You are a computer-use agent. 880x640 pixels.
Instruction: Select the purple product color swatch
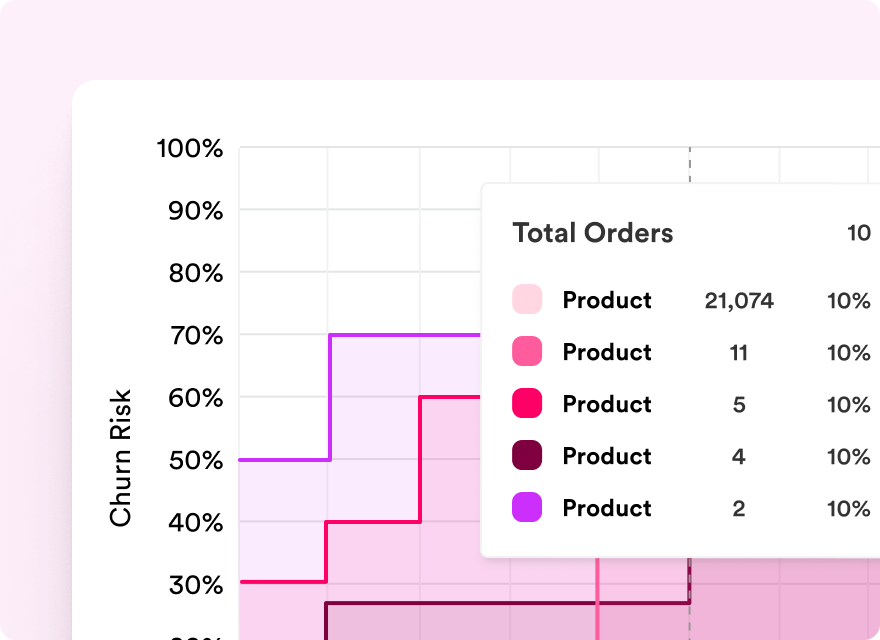(x=527, y=508)
